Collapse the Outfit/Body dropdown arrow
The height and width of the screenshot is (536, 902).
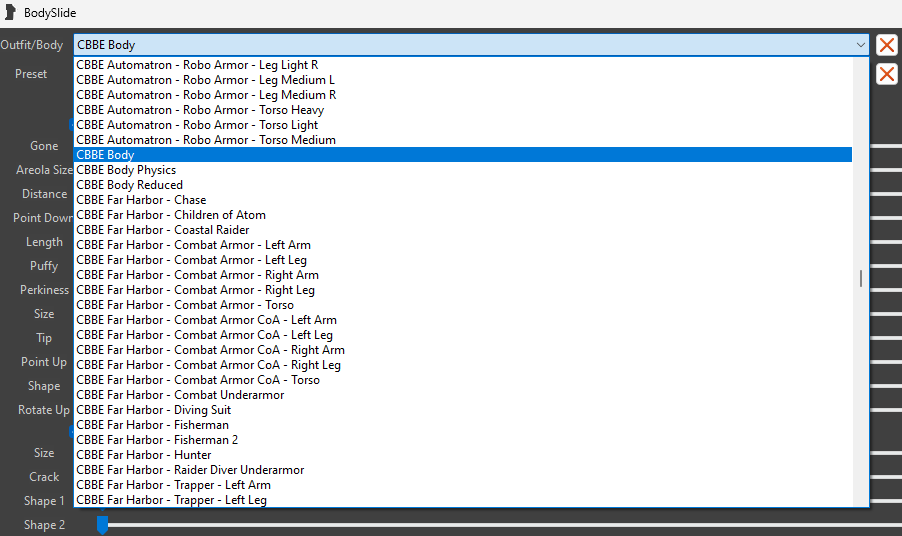860,45
